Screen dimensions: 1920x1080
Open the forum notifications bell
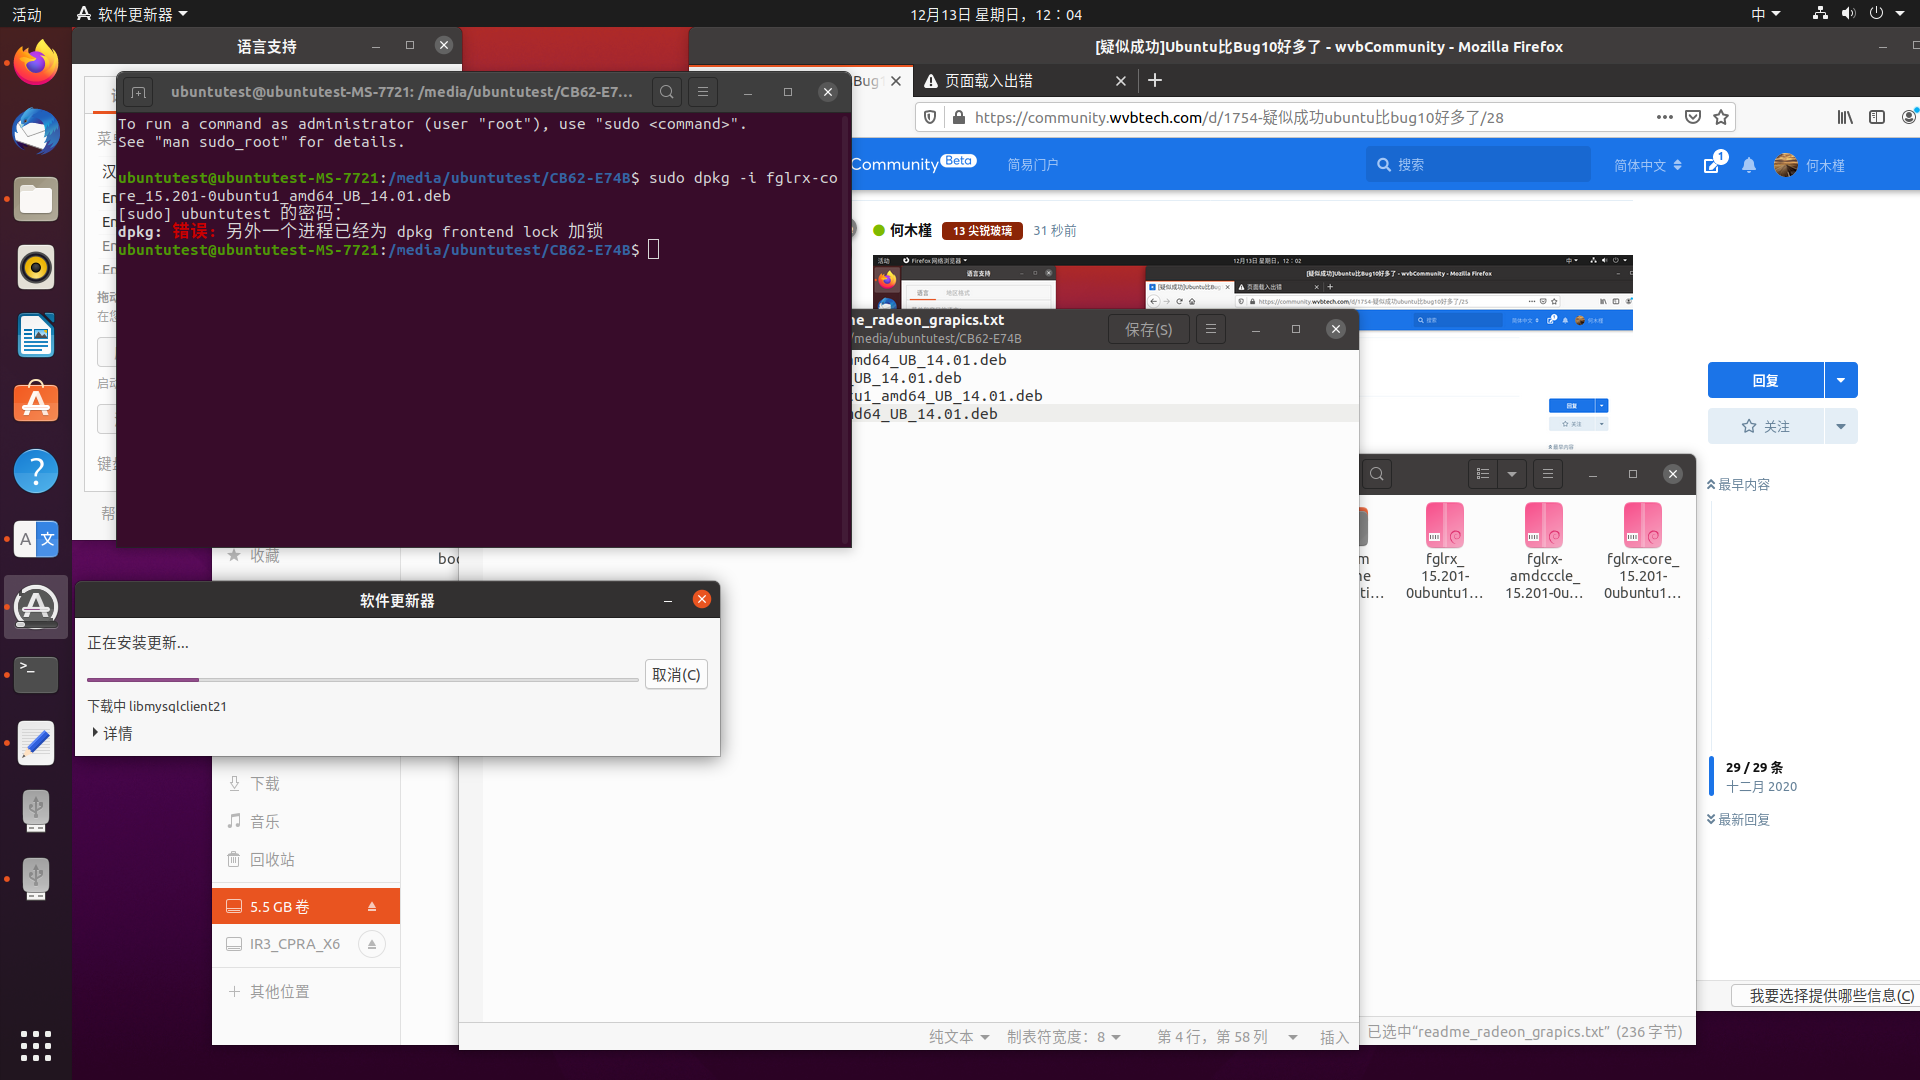pyautogui.click(x=1748, y=165)
